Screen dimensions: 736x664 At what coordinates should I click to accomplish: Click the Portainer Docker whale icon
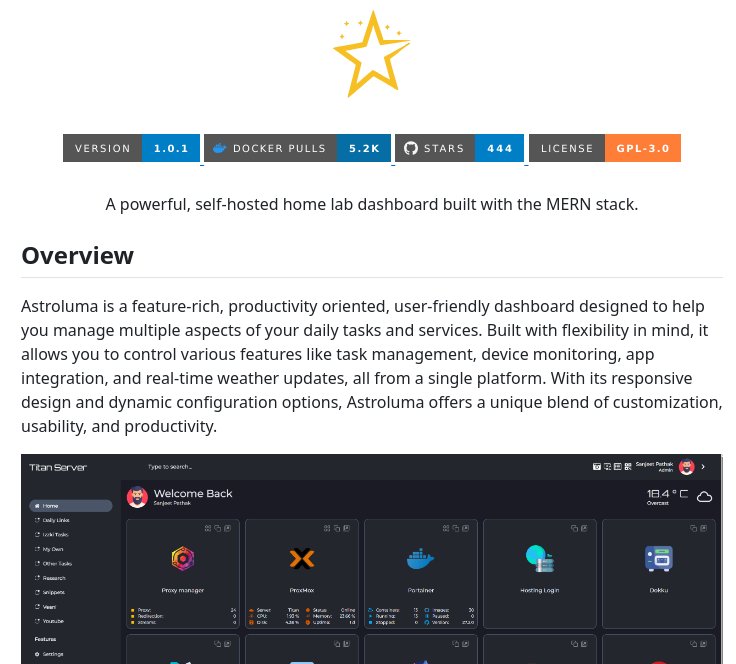[421, 558]
